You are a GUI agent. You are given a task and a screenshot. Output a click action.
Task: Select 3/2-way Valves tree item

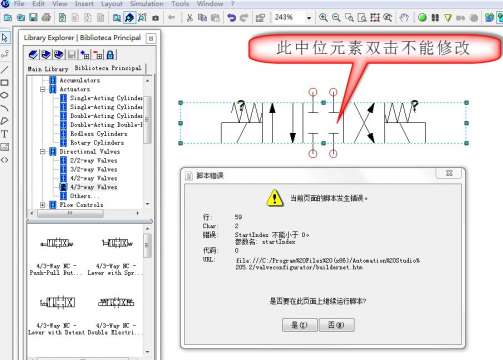pos(93,169)
